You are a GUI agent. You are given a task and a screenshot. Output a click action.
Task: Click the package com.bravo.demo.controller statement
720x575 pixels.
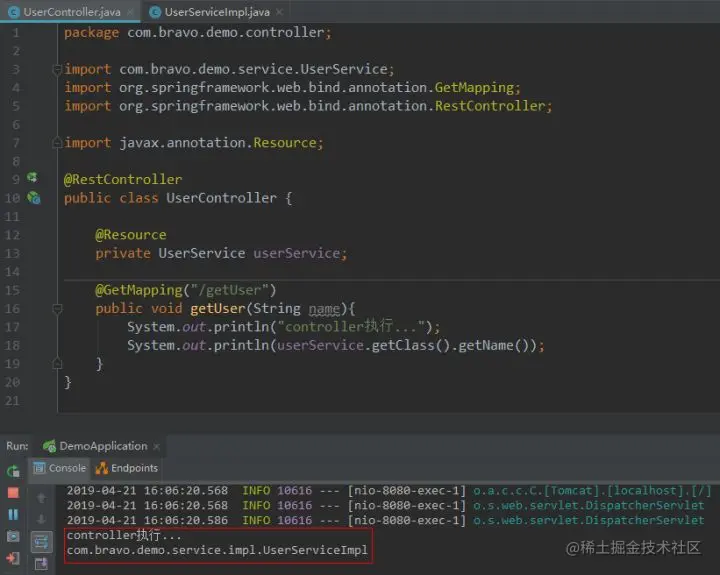[197, 32]
